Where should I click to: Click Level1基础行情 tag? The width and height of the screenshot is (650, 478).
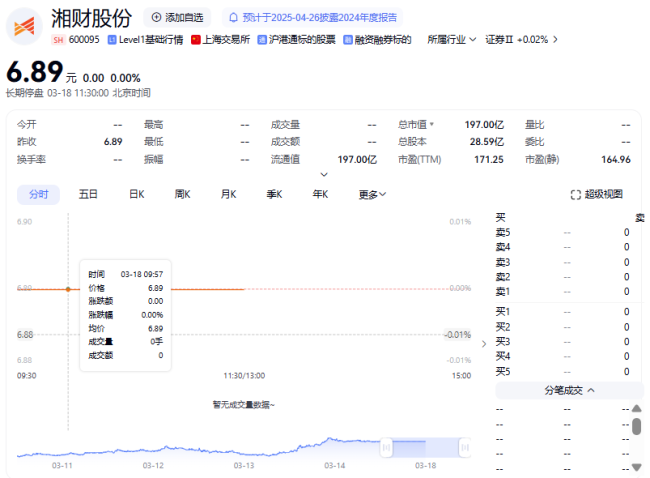146,40
